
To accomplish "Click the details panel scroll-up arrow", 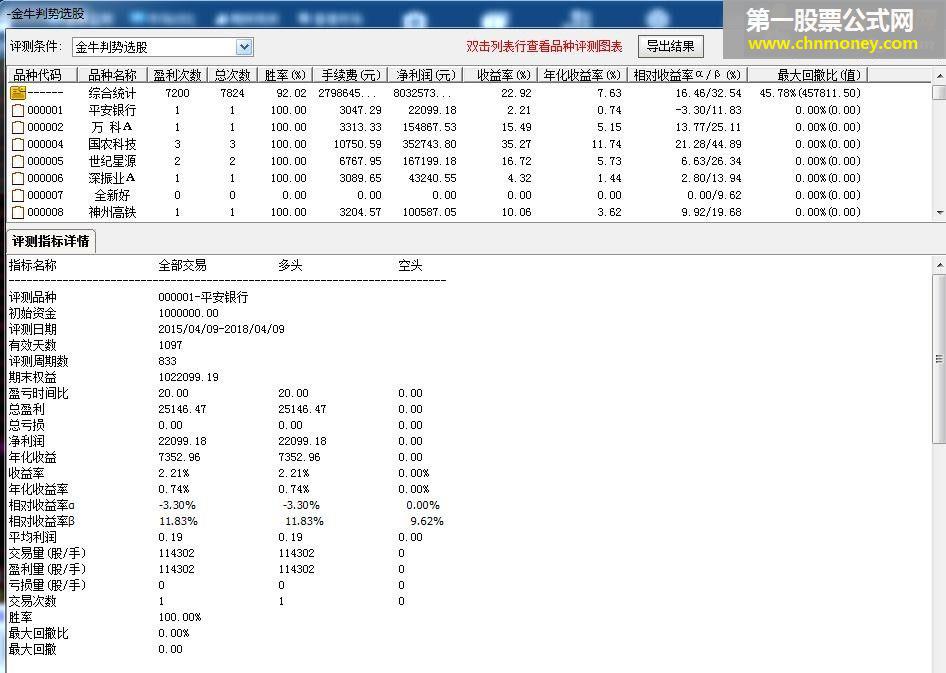I will tap(939, 264).
